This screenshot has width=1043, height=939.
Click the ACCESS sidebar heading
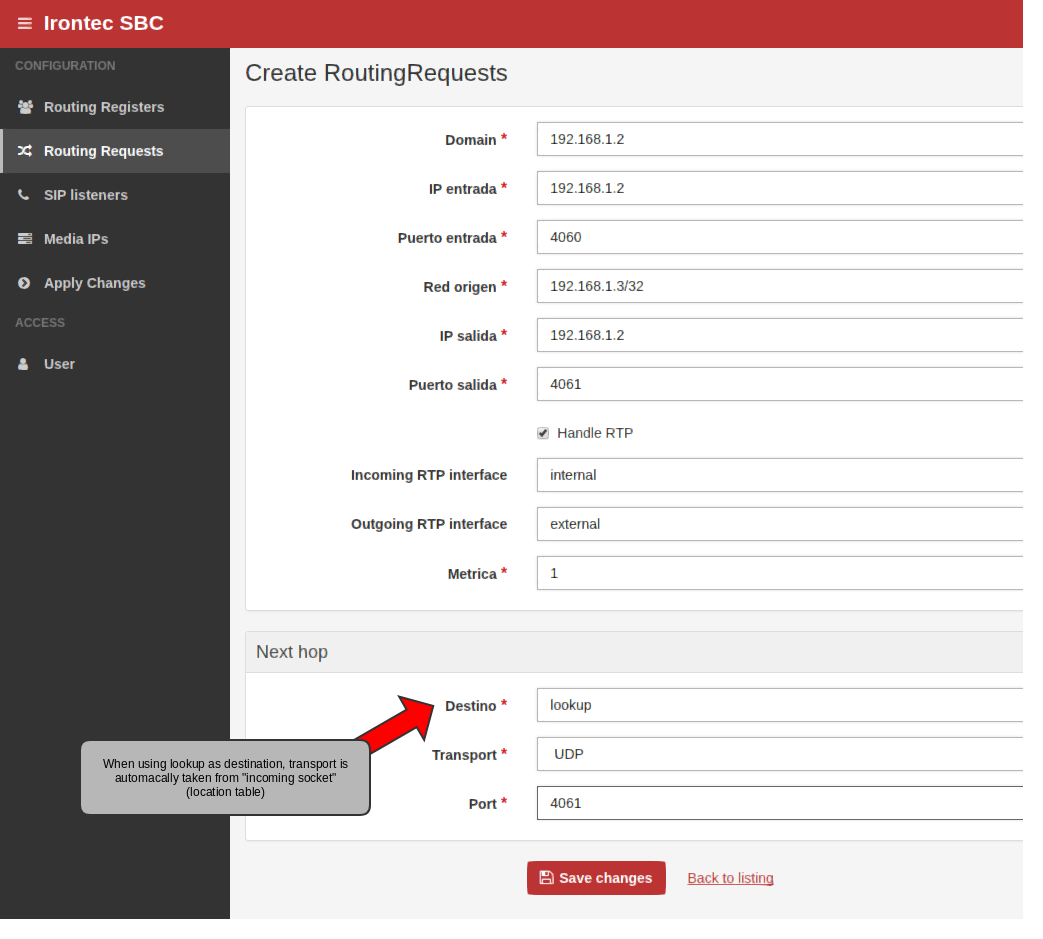(x=40, y=323)
